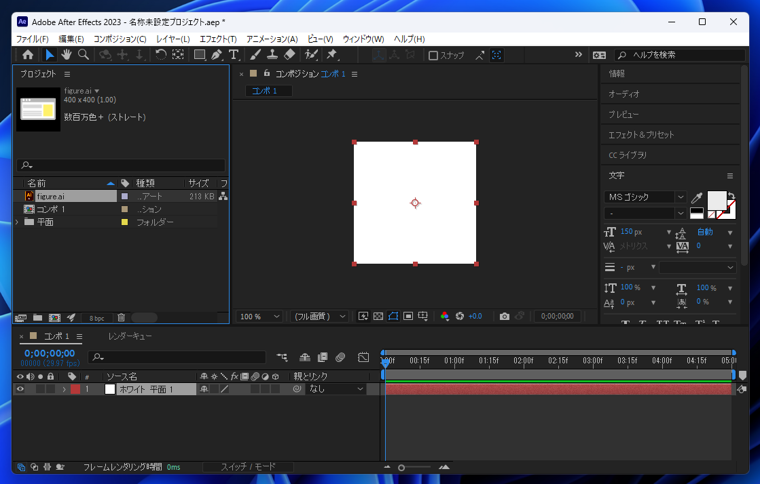Select the Clone Stamp tool
This screenshot has width=760, height=484.
pyautogui.click(x=272, y=55)
